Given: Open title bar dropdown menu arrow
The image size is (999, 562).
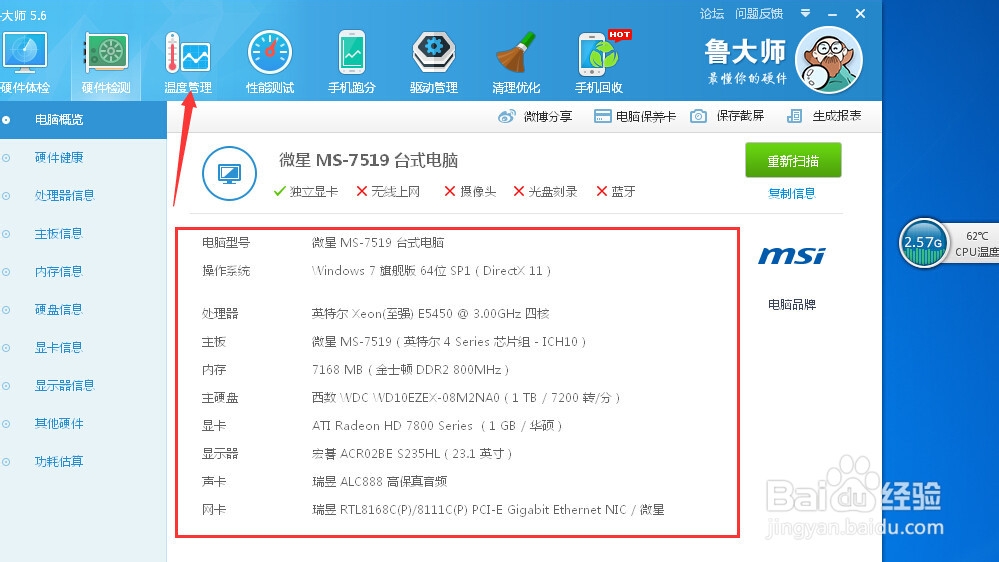Looking at the screenshot, I should coord(805,13).
